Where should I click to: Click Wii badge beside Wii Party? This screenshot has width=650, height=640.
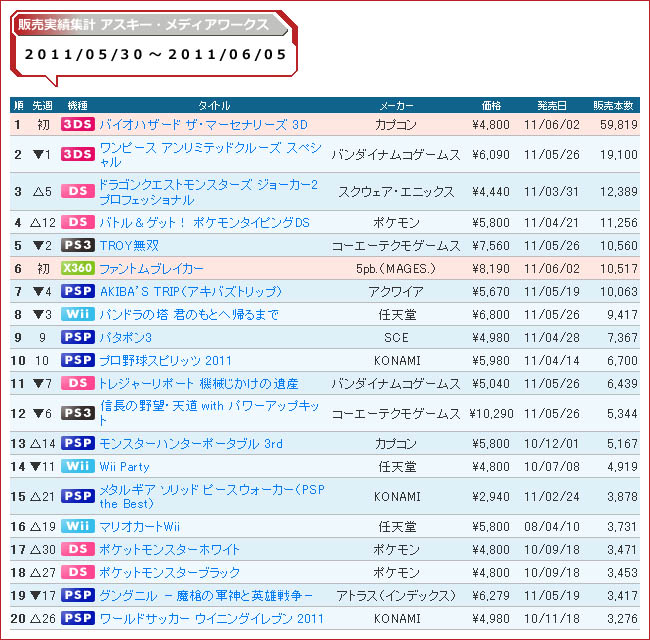coord(78,466)
